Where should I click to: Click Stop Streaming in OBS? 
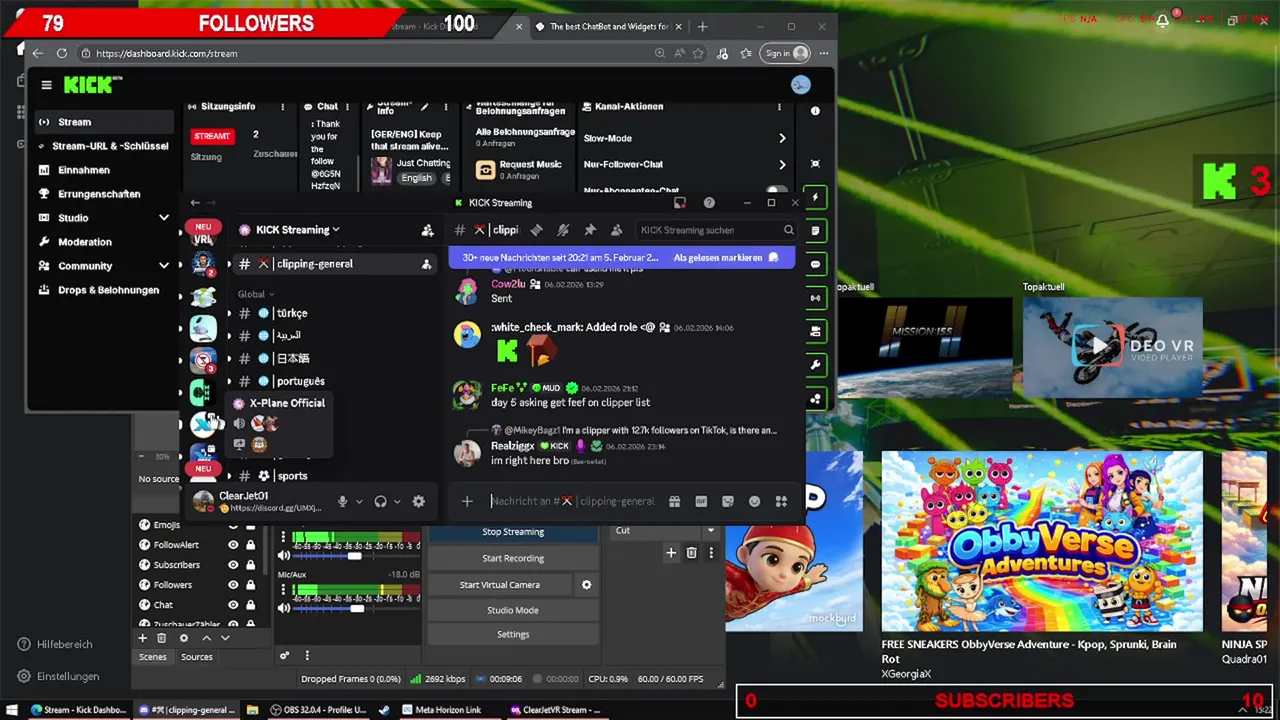pyautogui.click(x=513, y=532)
